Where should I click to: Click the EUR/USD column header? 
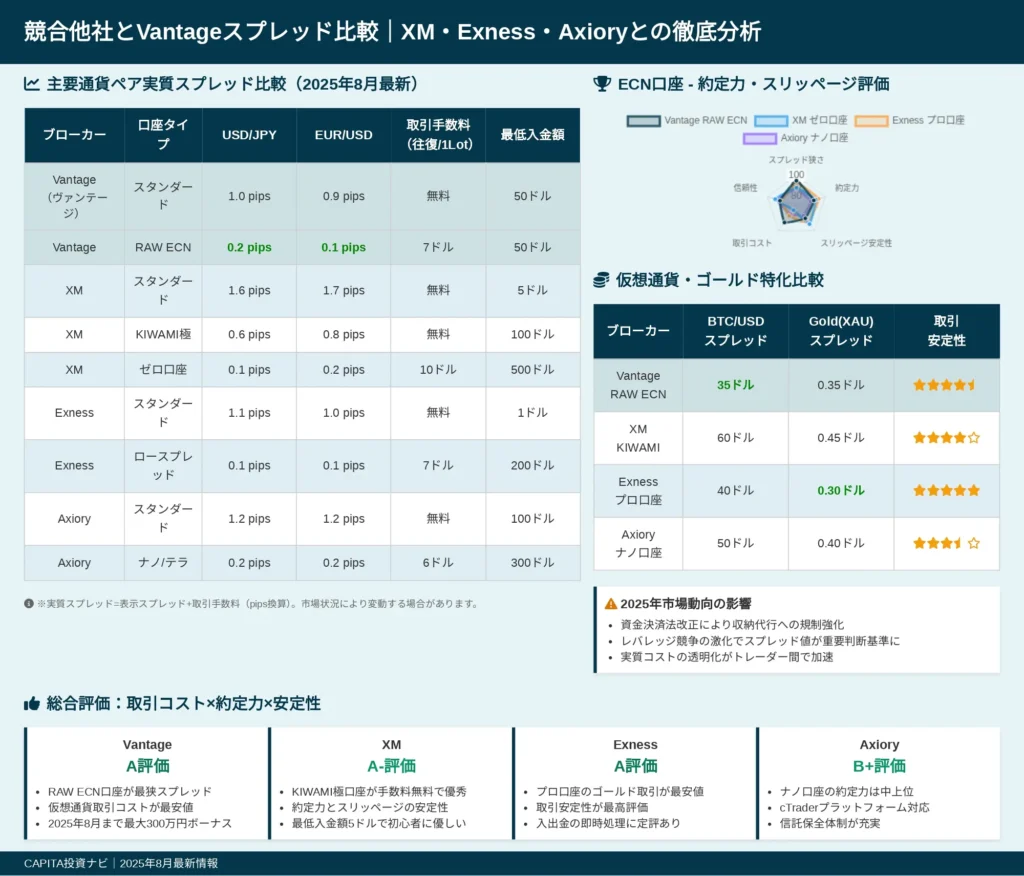coord(344,135)
